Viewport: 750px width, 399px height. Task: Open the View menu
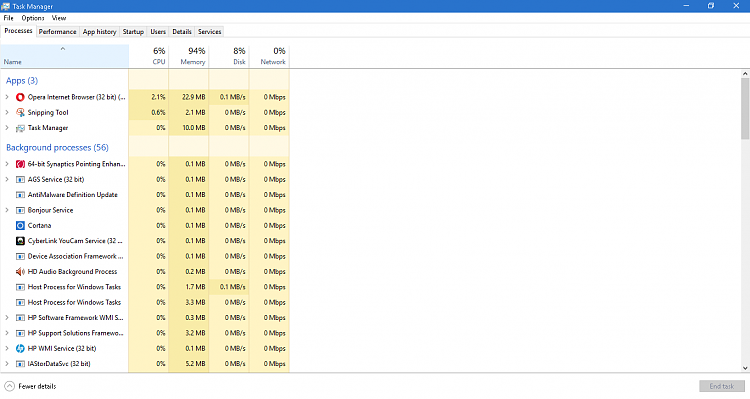coord(59,18)
